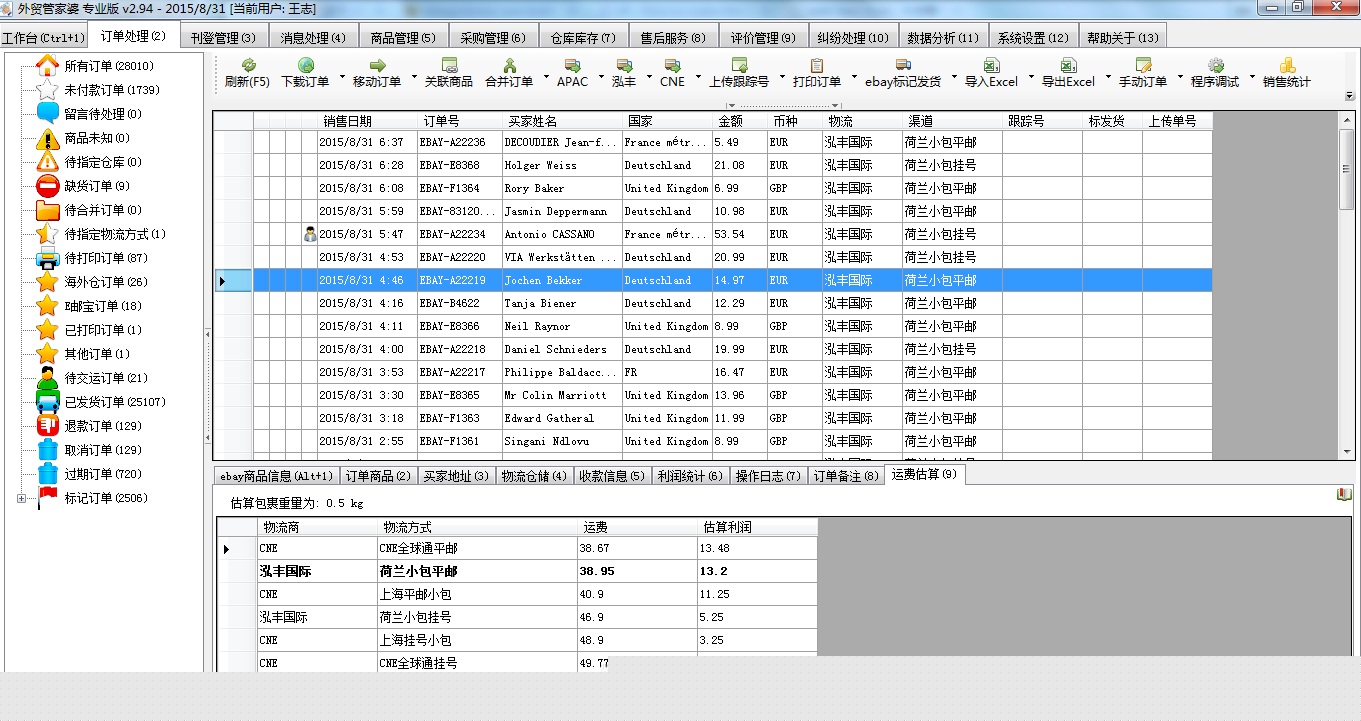Select the 所有订单 house icon in sidebar
The width and height of the screenshot is (1361, 721).
(47, 66)
